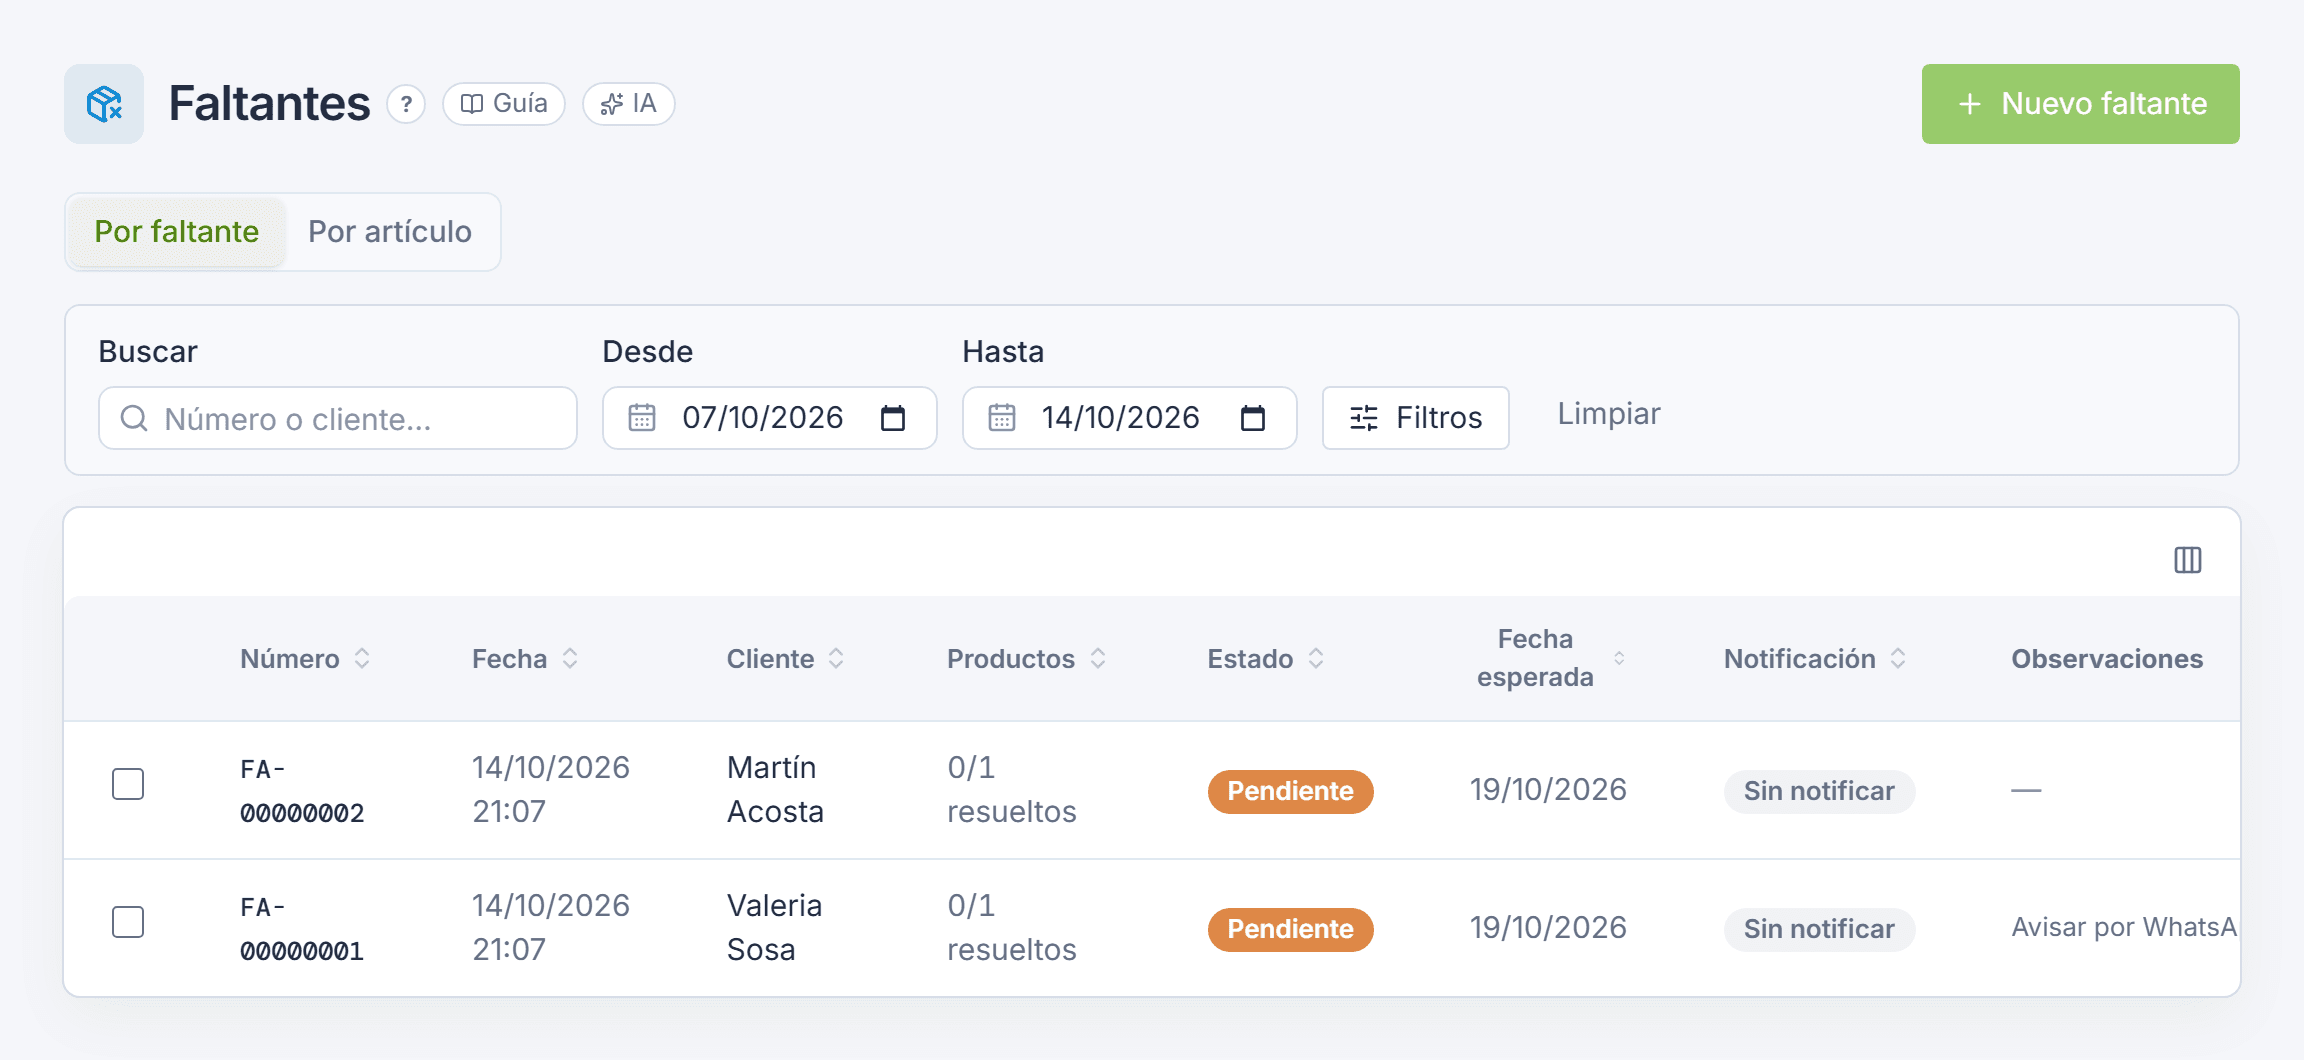Click Pendiente badge for Valeria Sosa
This screenshot has height=1060, width=2304.
(x=1290, y=929)
